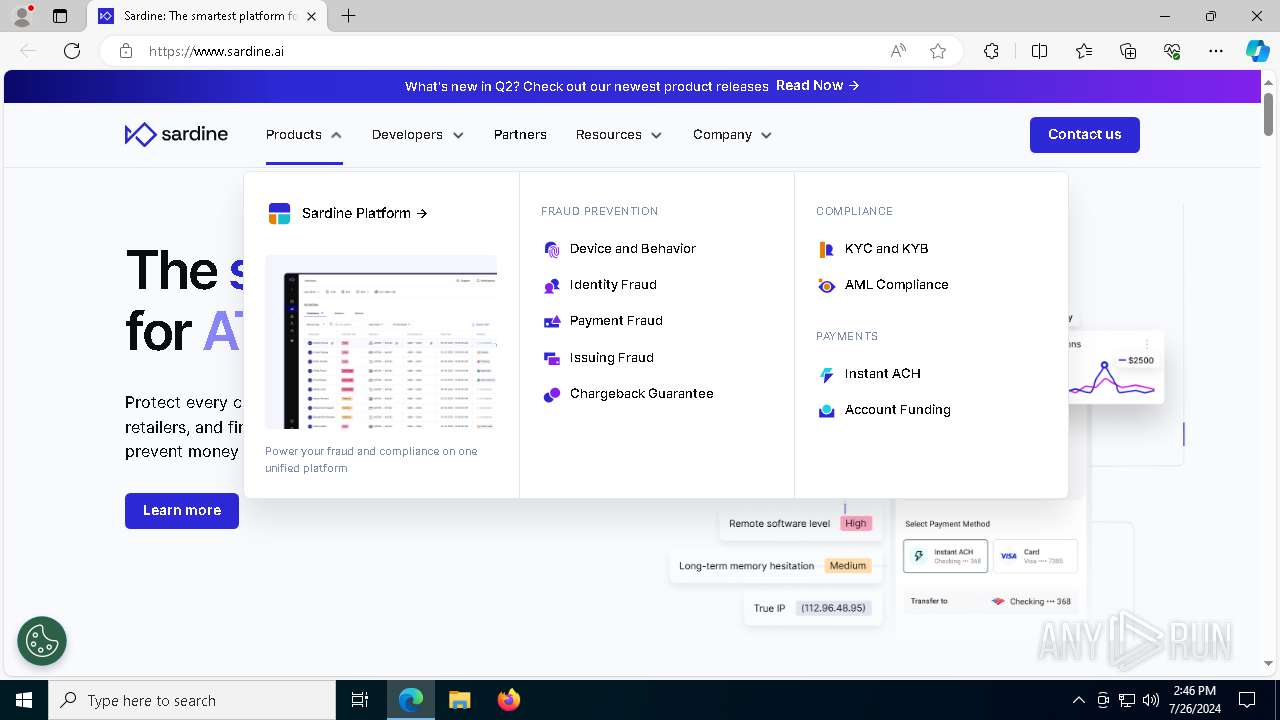Expand the Company dropdown menu
Image resolution: width=1280 pixels, height=720 pixels.
click(732, 135)
